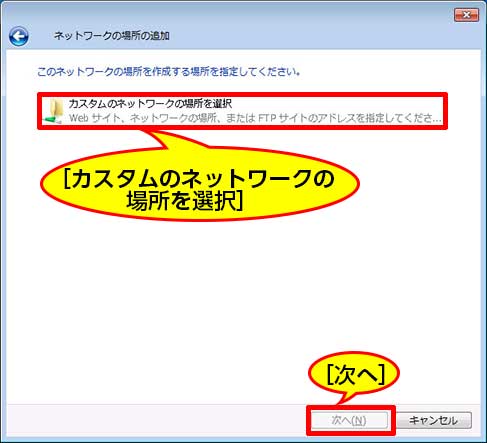
Task: Click the ellipsis ending the truncated description
Action: (x=437, y=119)
